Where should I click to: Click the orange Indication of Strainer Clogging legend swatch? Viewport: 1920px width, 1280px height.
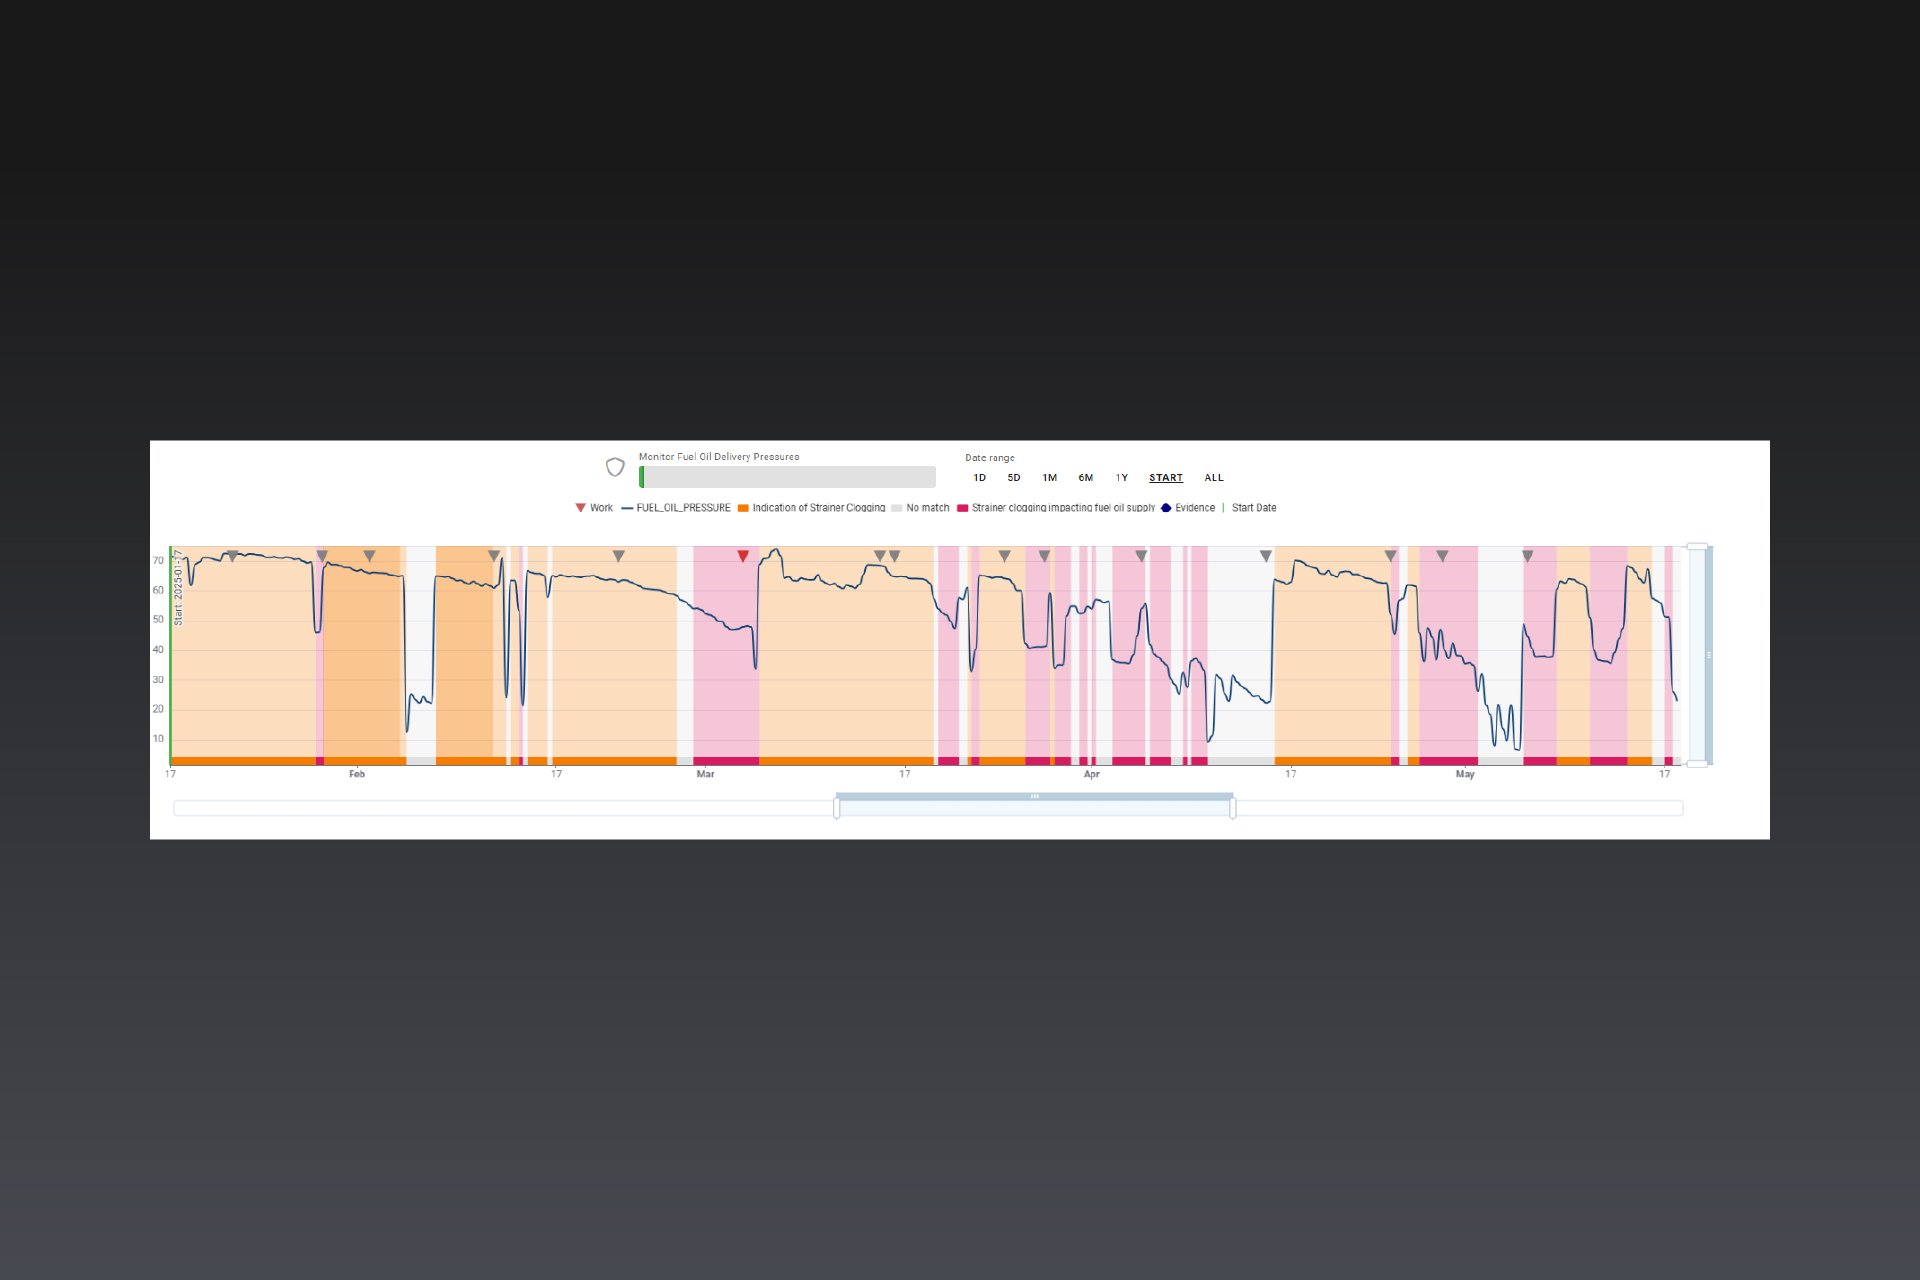(x=742, y=508)
